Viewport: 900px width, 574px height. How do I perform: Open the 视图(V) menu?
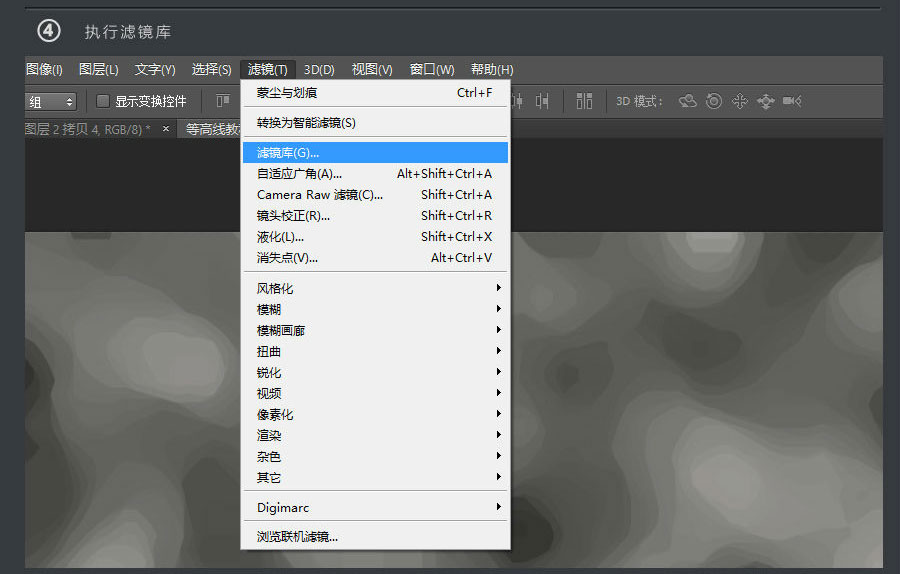(x=372, y=69)
